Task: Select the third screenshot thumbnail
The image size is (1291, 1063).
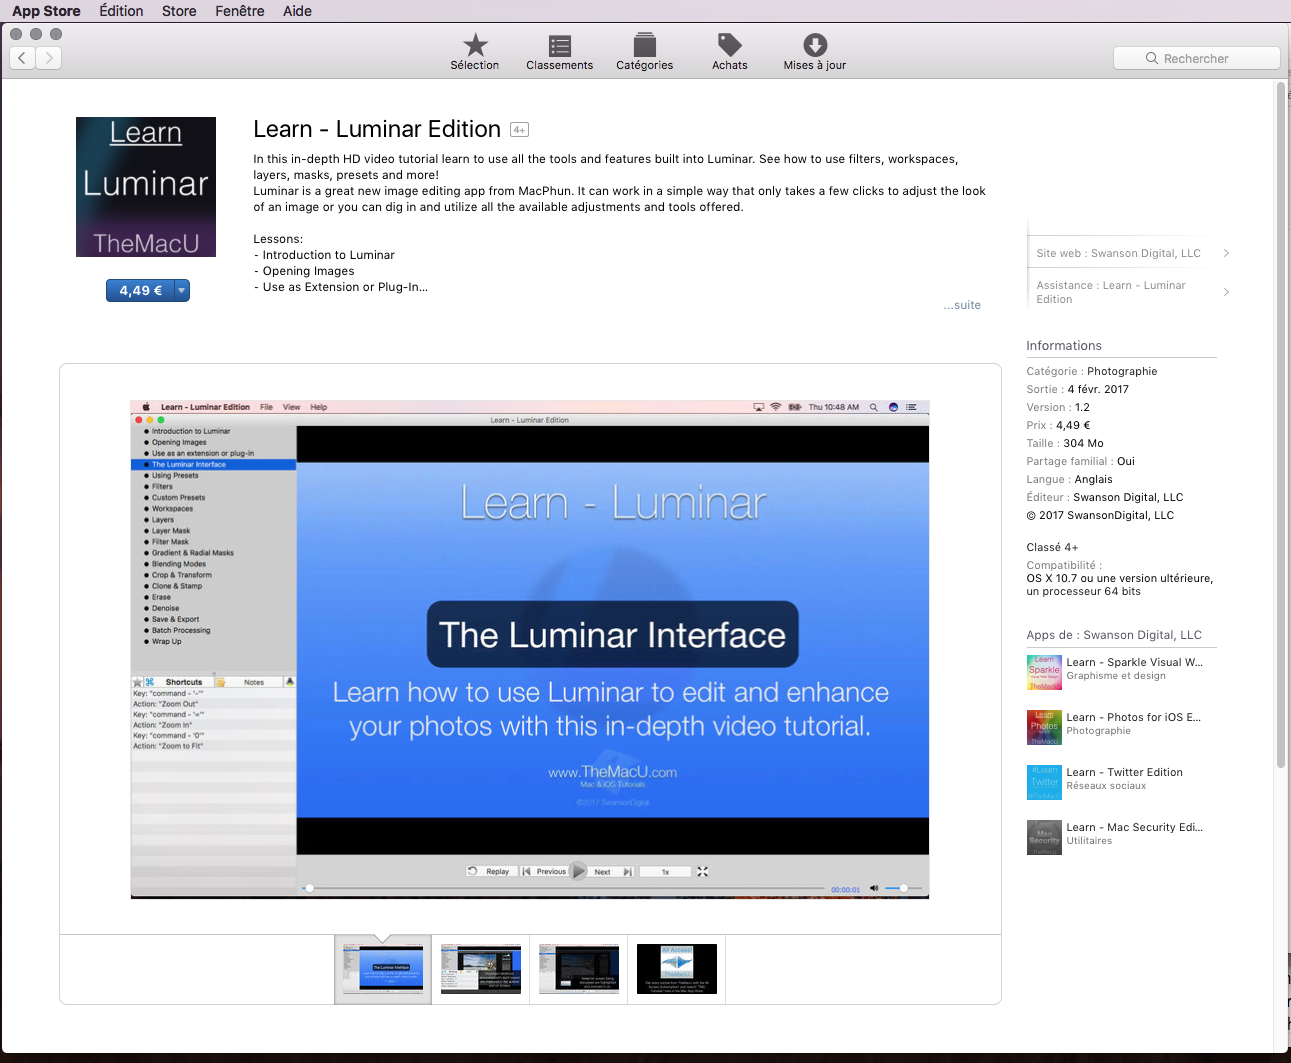Action: point(579,969)
